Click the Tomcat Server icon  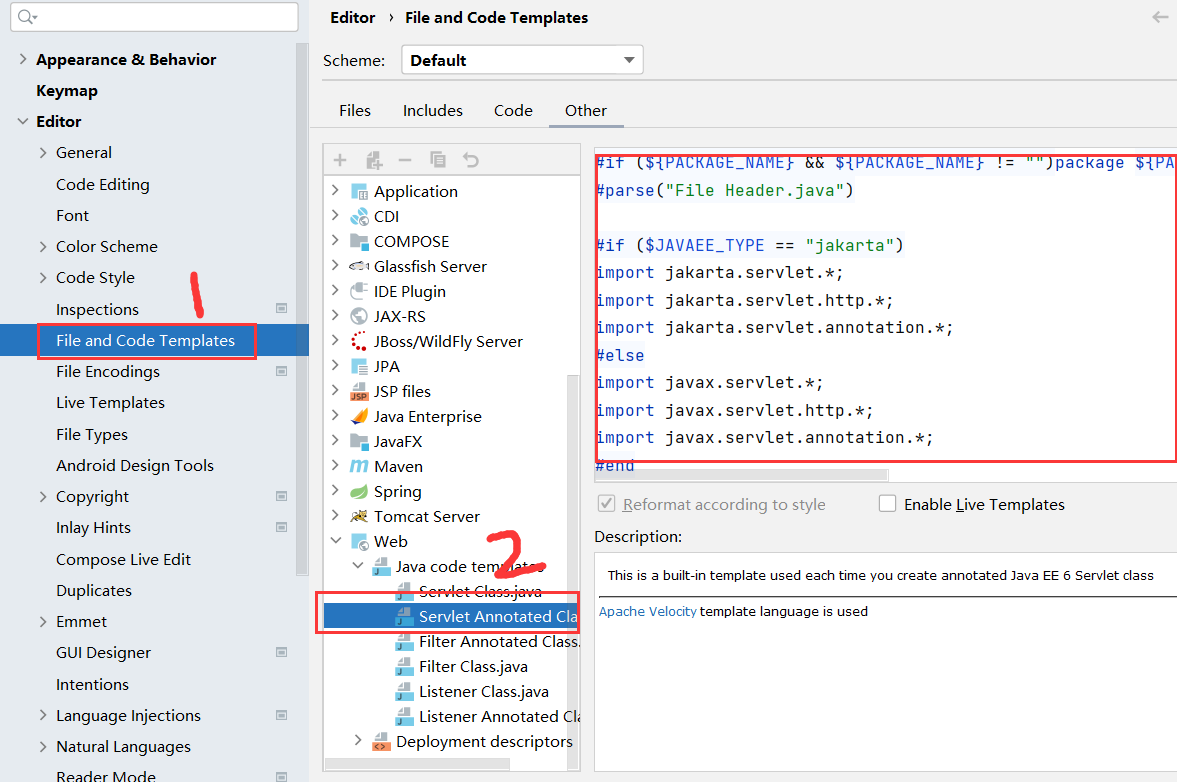click(x=359, y=516)
